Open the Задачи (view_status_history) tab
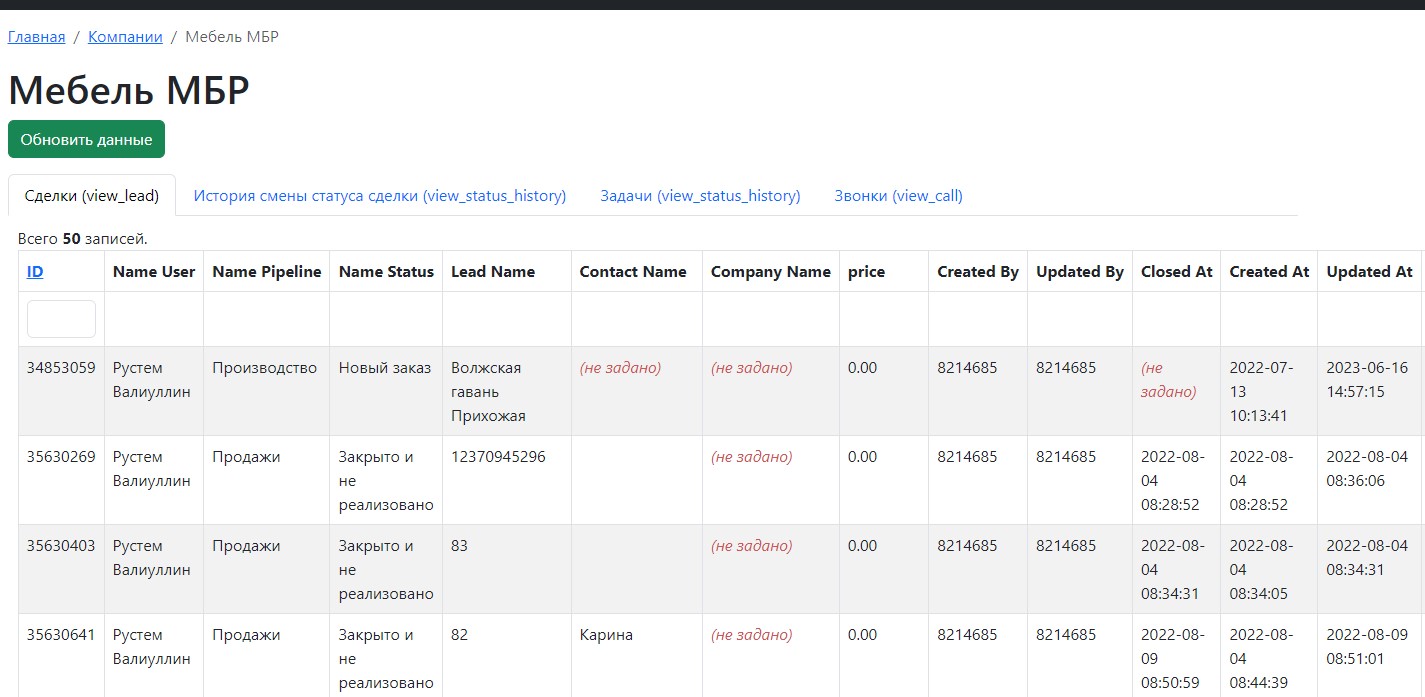Screen dimensions: 1425x697 tap(700, 196)
